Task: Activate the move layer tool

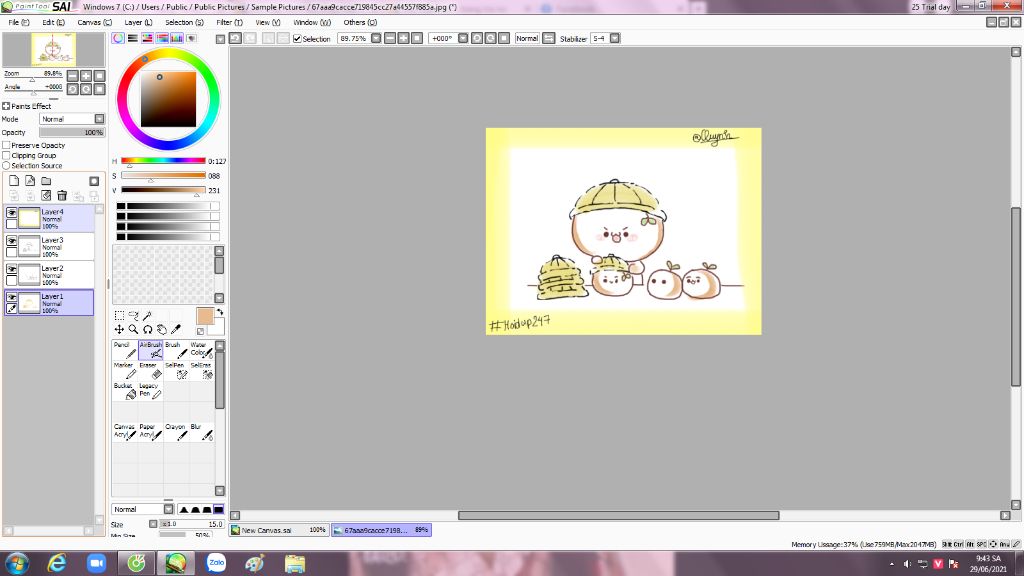Action: coord(120,330)
